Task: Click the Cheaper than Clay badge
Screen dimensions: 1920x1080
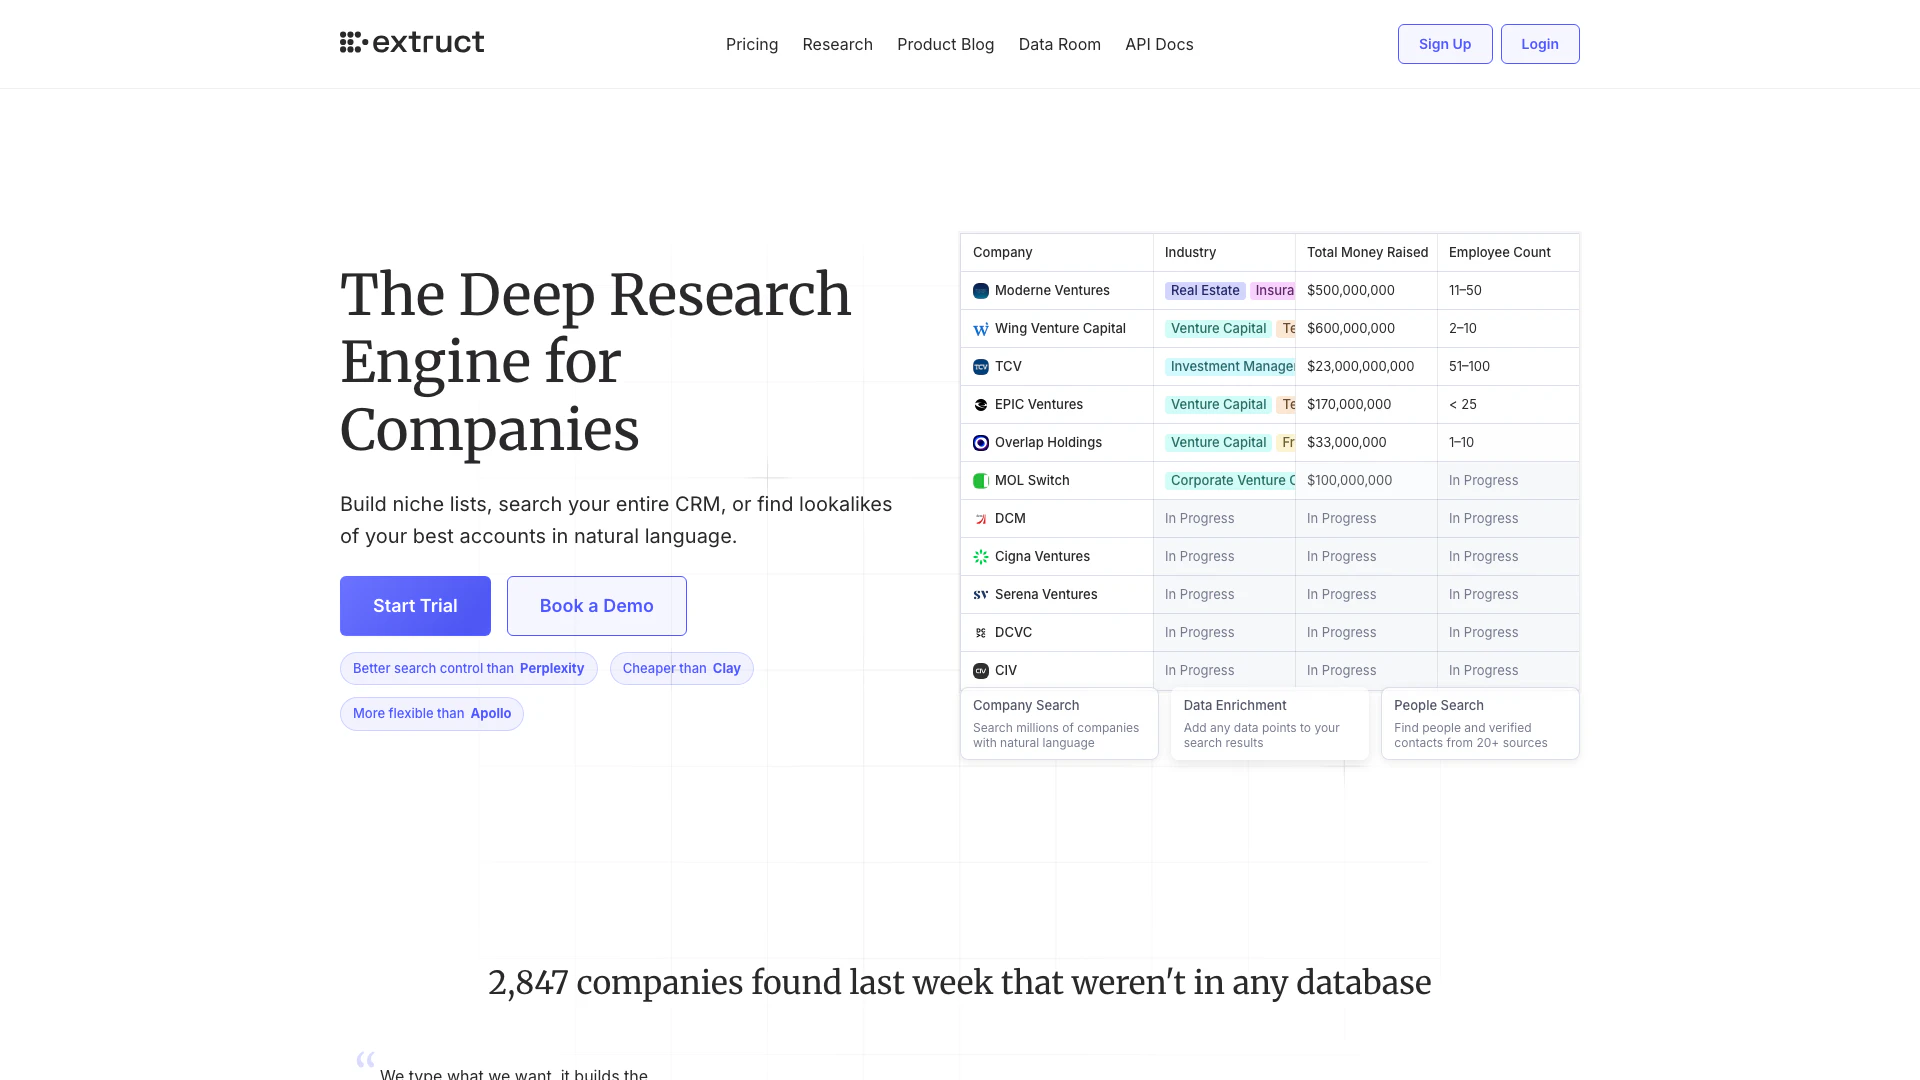Action: pyautogui.click(x=681, y=669)
